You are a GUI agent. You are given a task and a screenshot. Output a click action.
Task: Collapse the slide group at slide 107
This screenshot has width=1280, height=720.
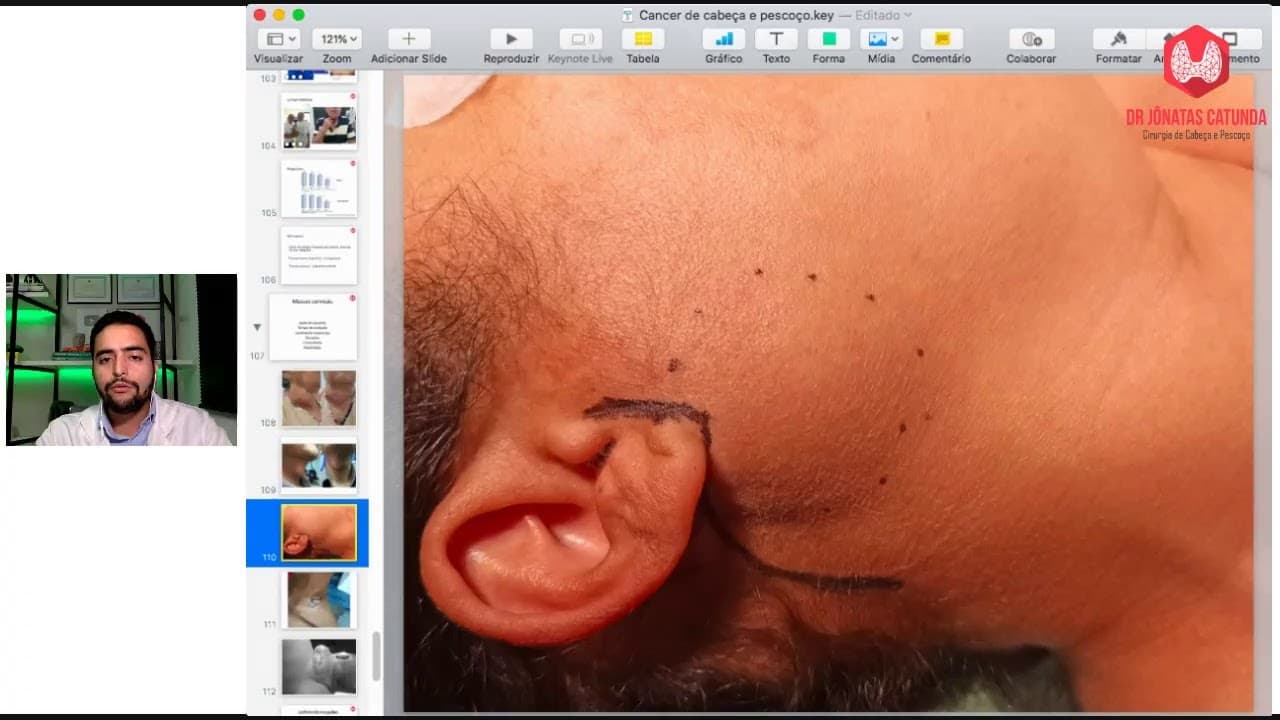tap(257, 327)
